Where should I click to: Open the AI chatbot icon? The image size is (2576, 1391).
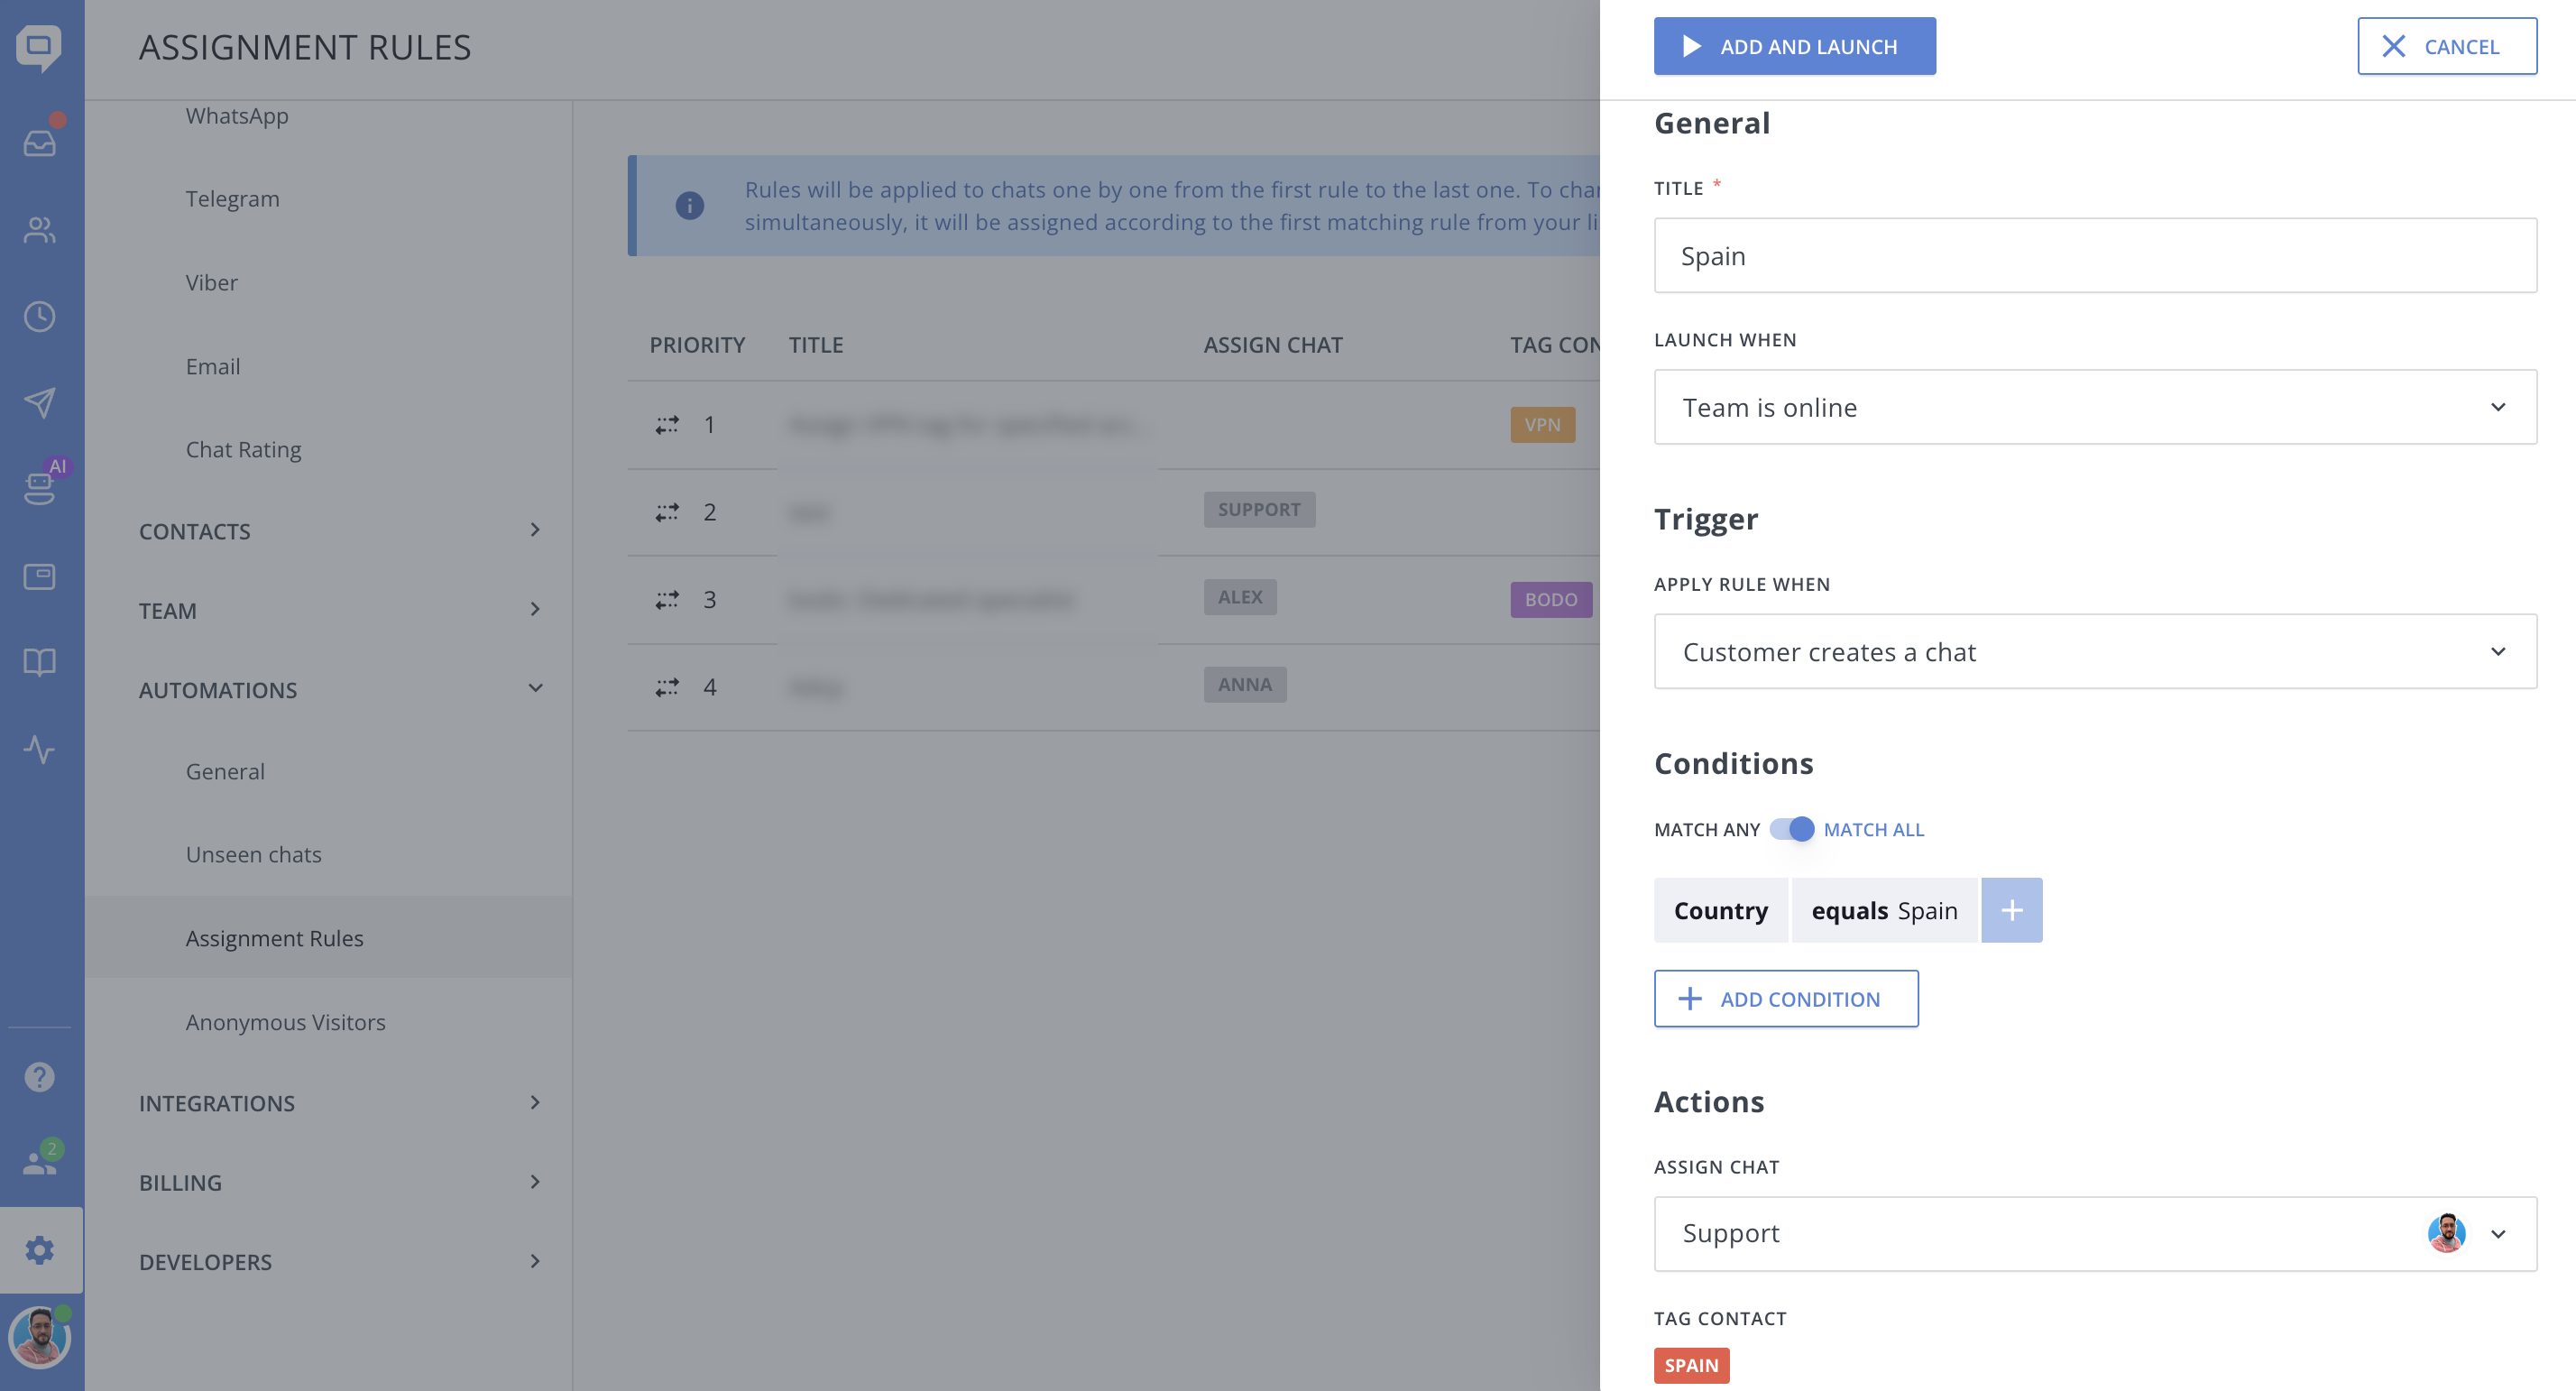pyautogui.click(x=40, y=489)
